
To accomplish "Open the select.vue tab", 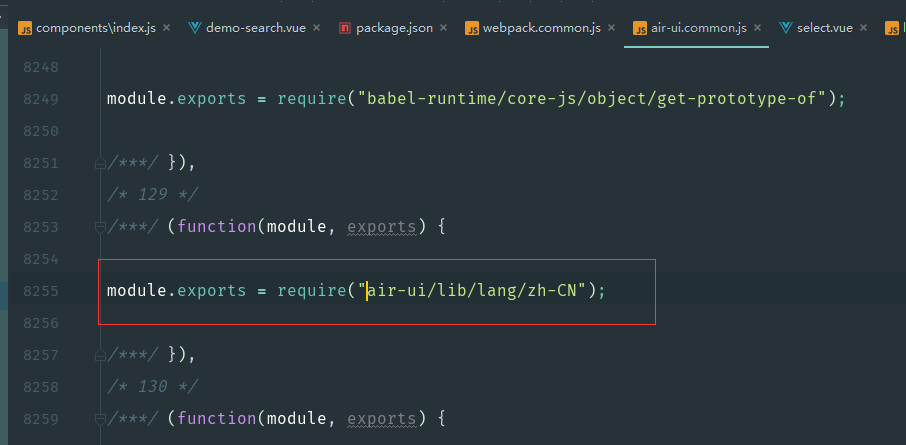I will tap(825, 28).
